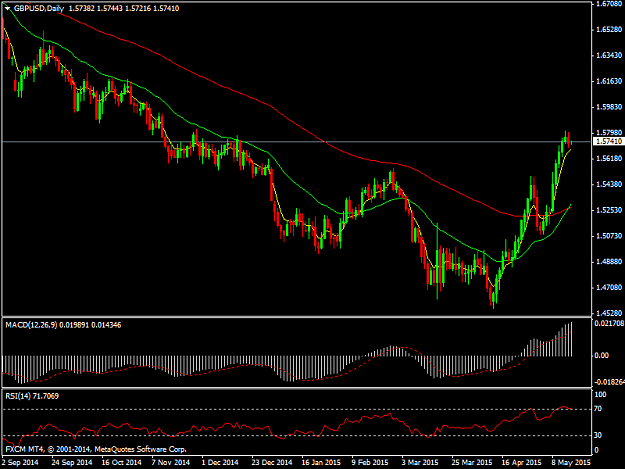The height and width of the screenshot is (469, 625).
Task: Select the GBPUSD,Daily chart title
Action: tap(39, 8)
